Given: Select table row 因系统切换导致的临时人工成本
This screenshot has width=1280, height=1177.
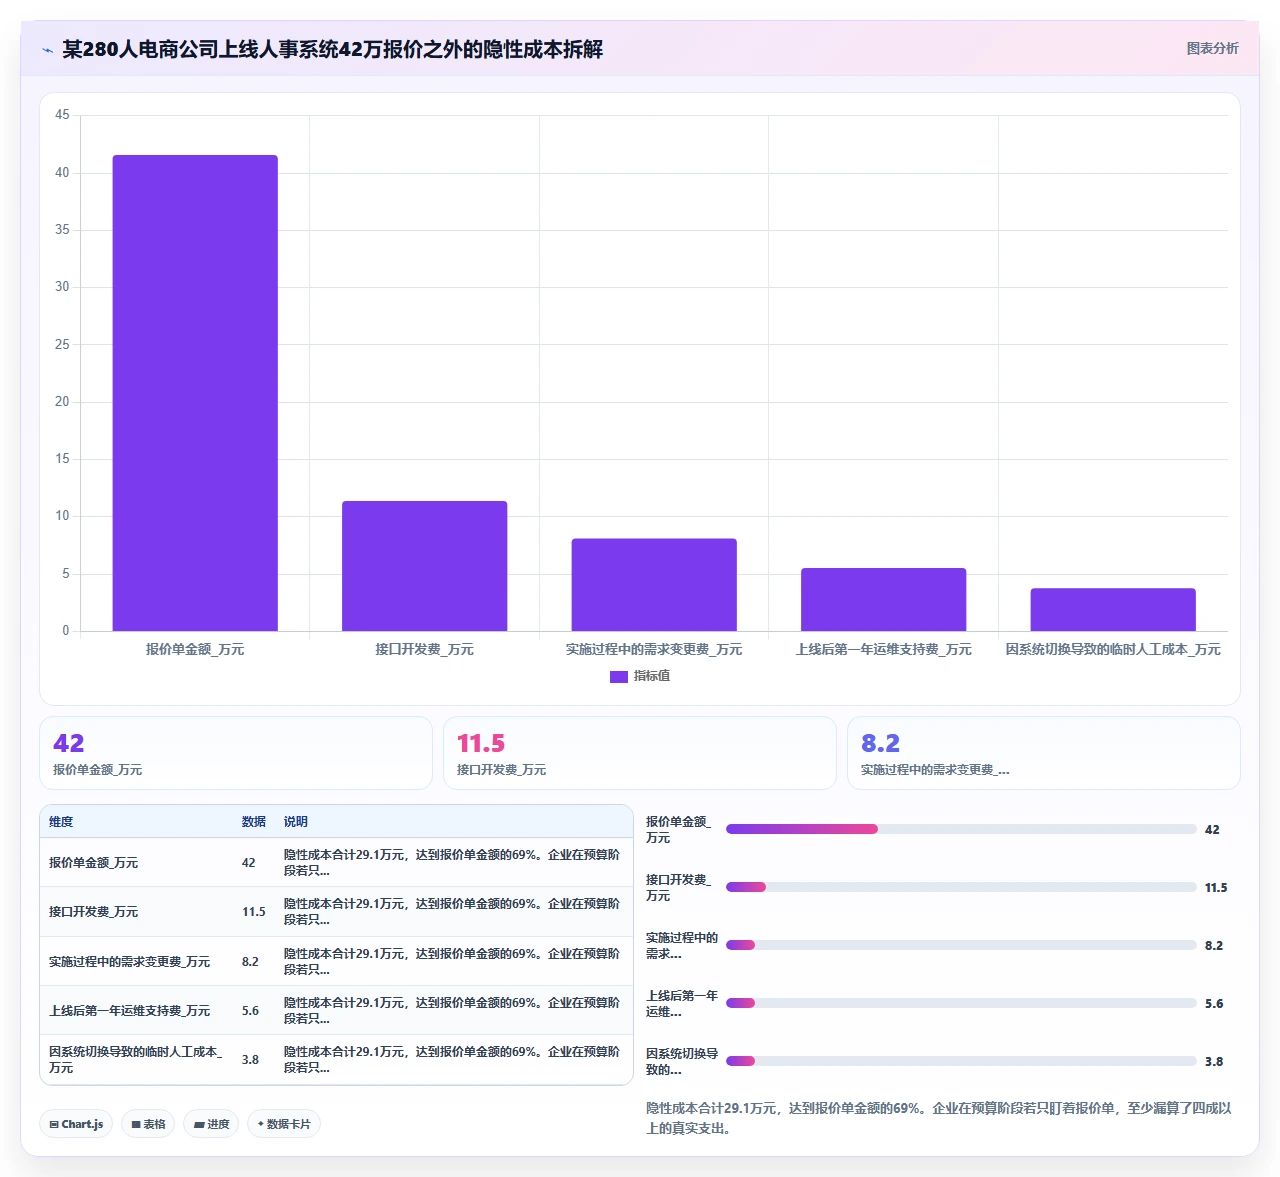Looking at the screenshot, I should pyautogui.click(x=336, y=1060).
